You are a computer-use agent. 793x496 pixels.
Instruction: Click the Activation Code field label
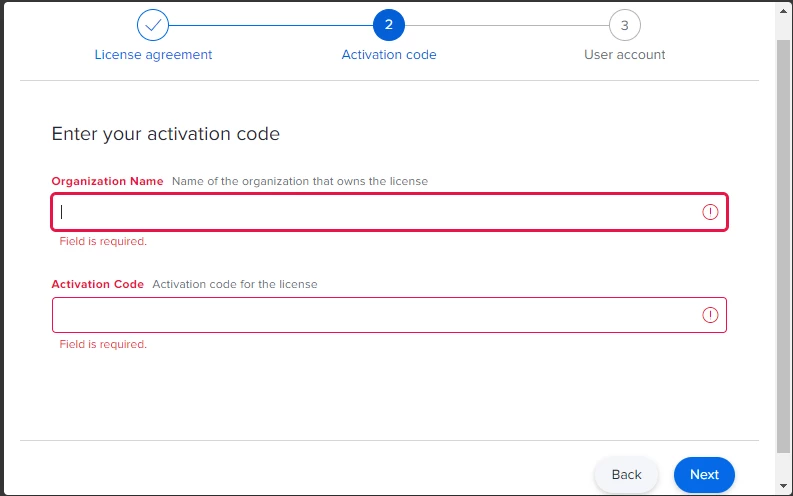98,284
